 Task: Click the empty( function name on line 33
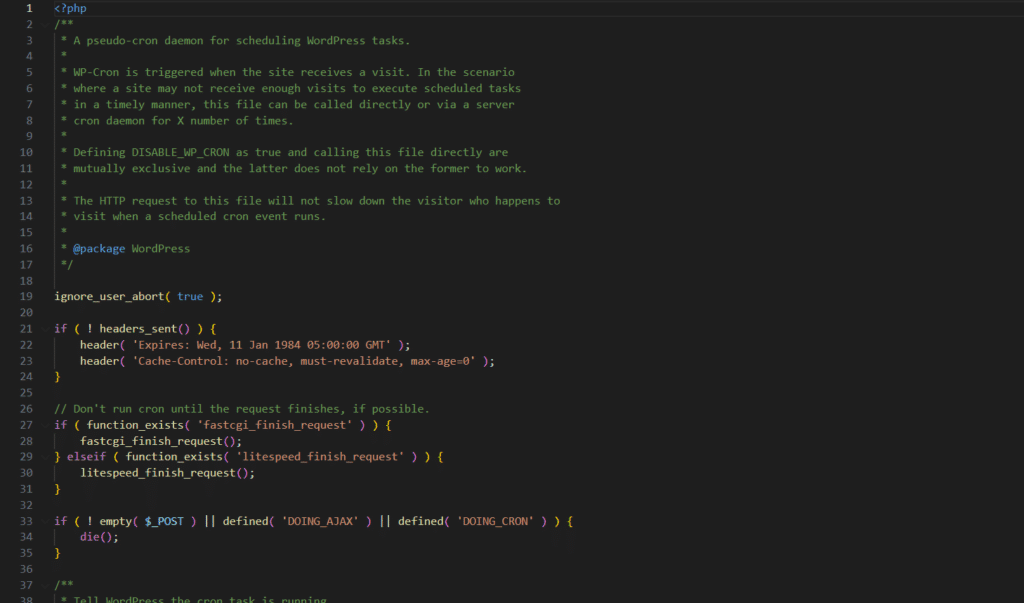pos(116,521)
